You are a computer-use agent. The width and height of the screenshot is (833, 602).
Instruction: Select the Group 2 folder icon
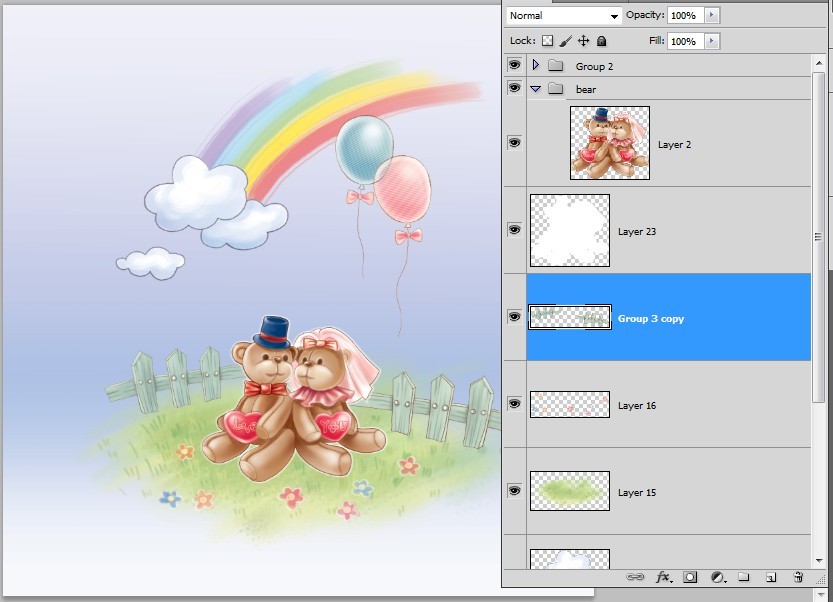556,65
